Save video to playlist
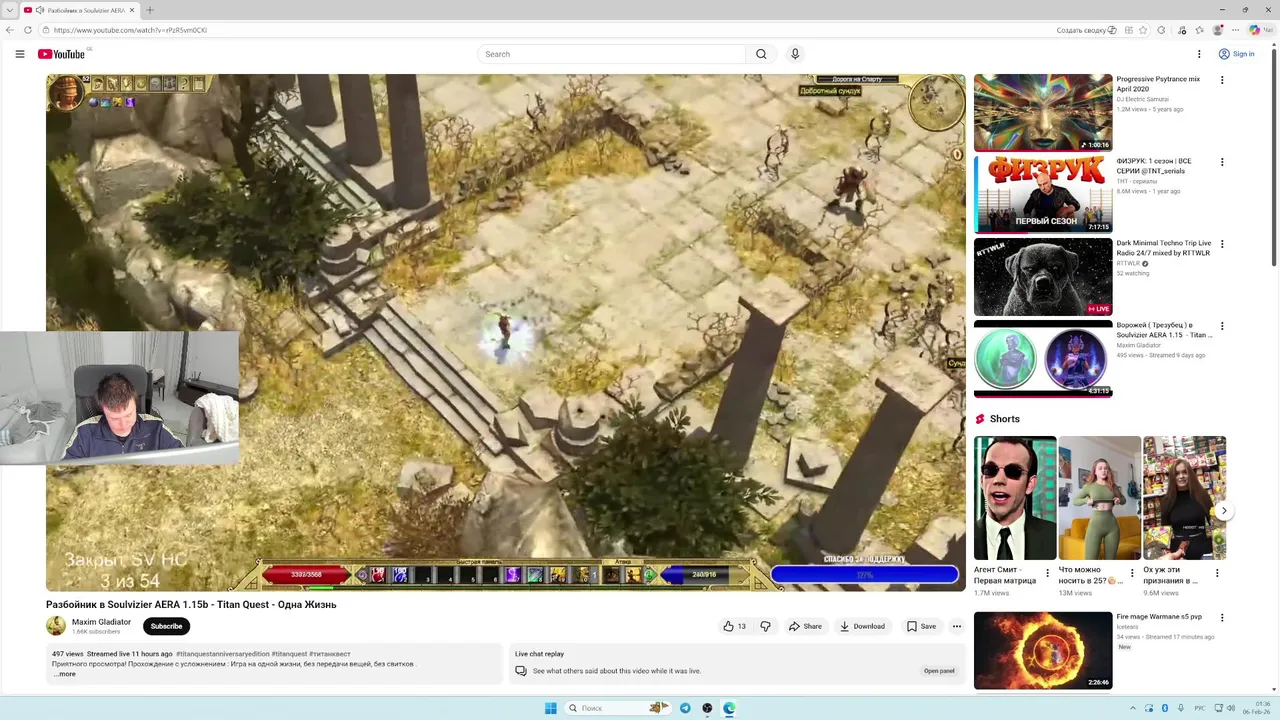 pyautogui.click(x=921, y=626)
